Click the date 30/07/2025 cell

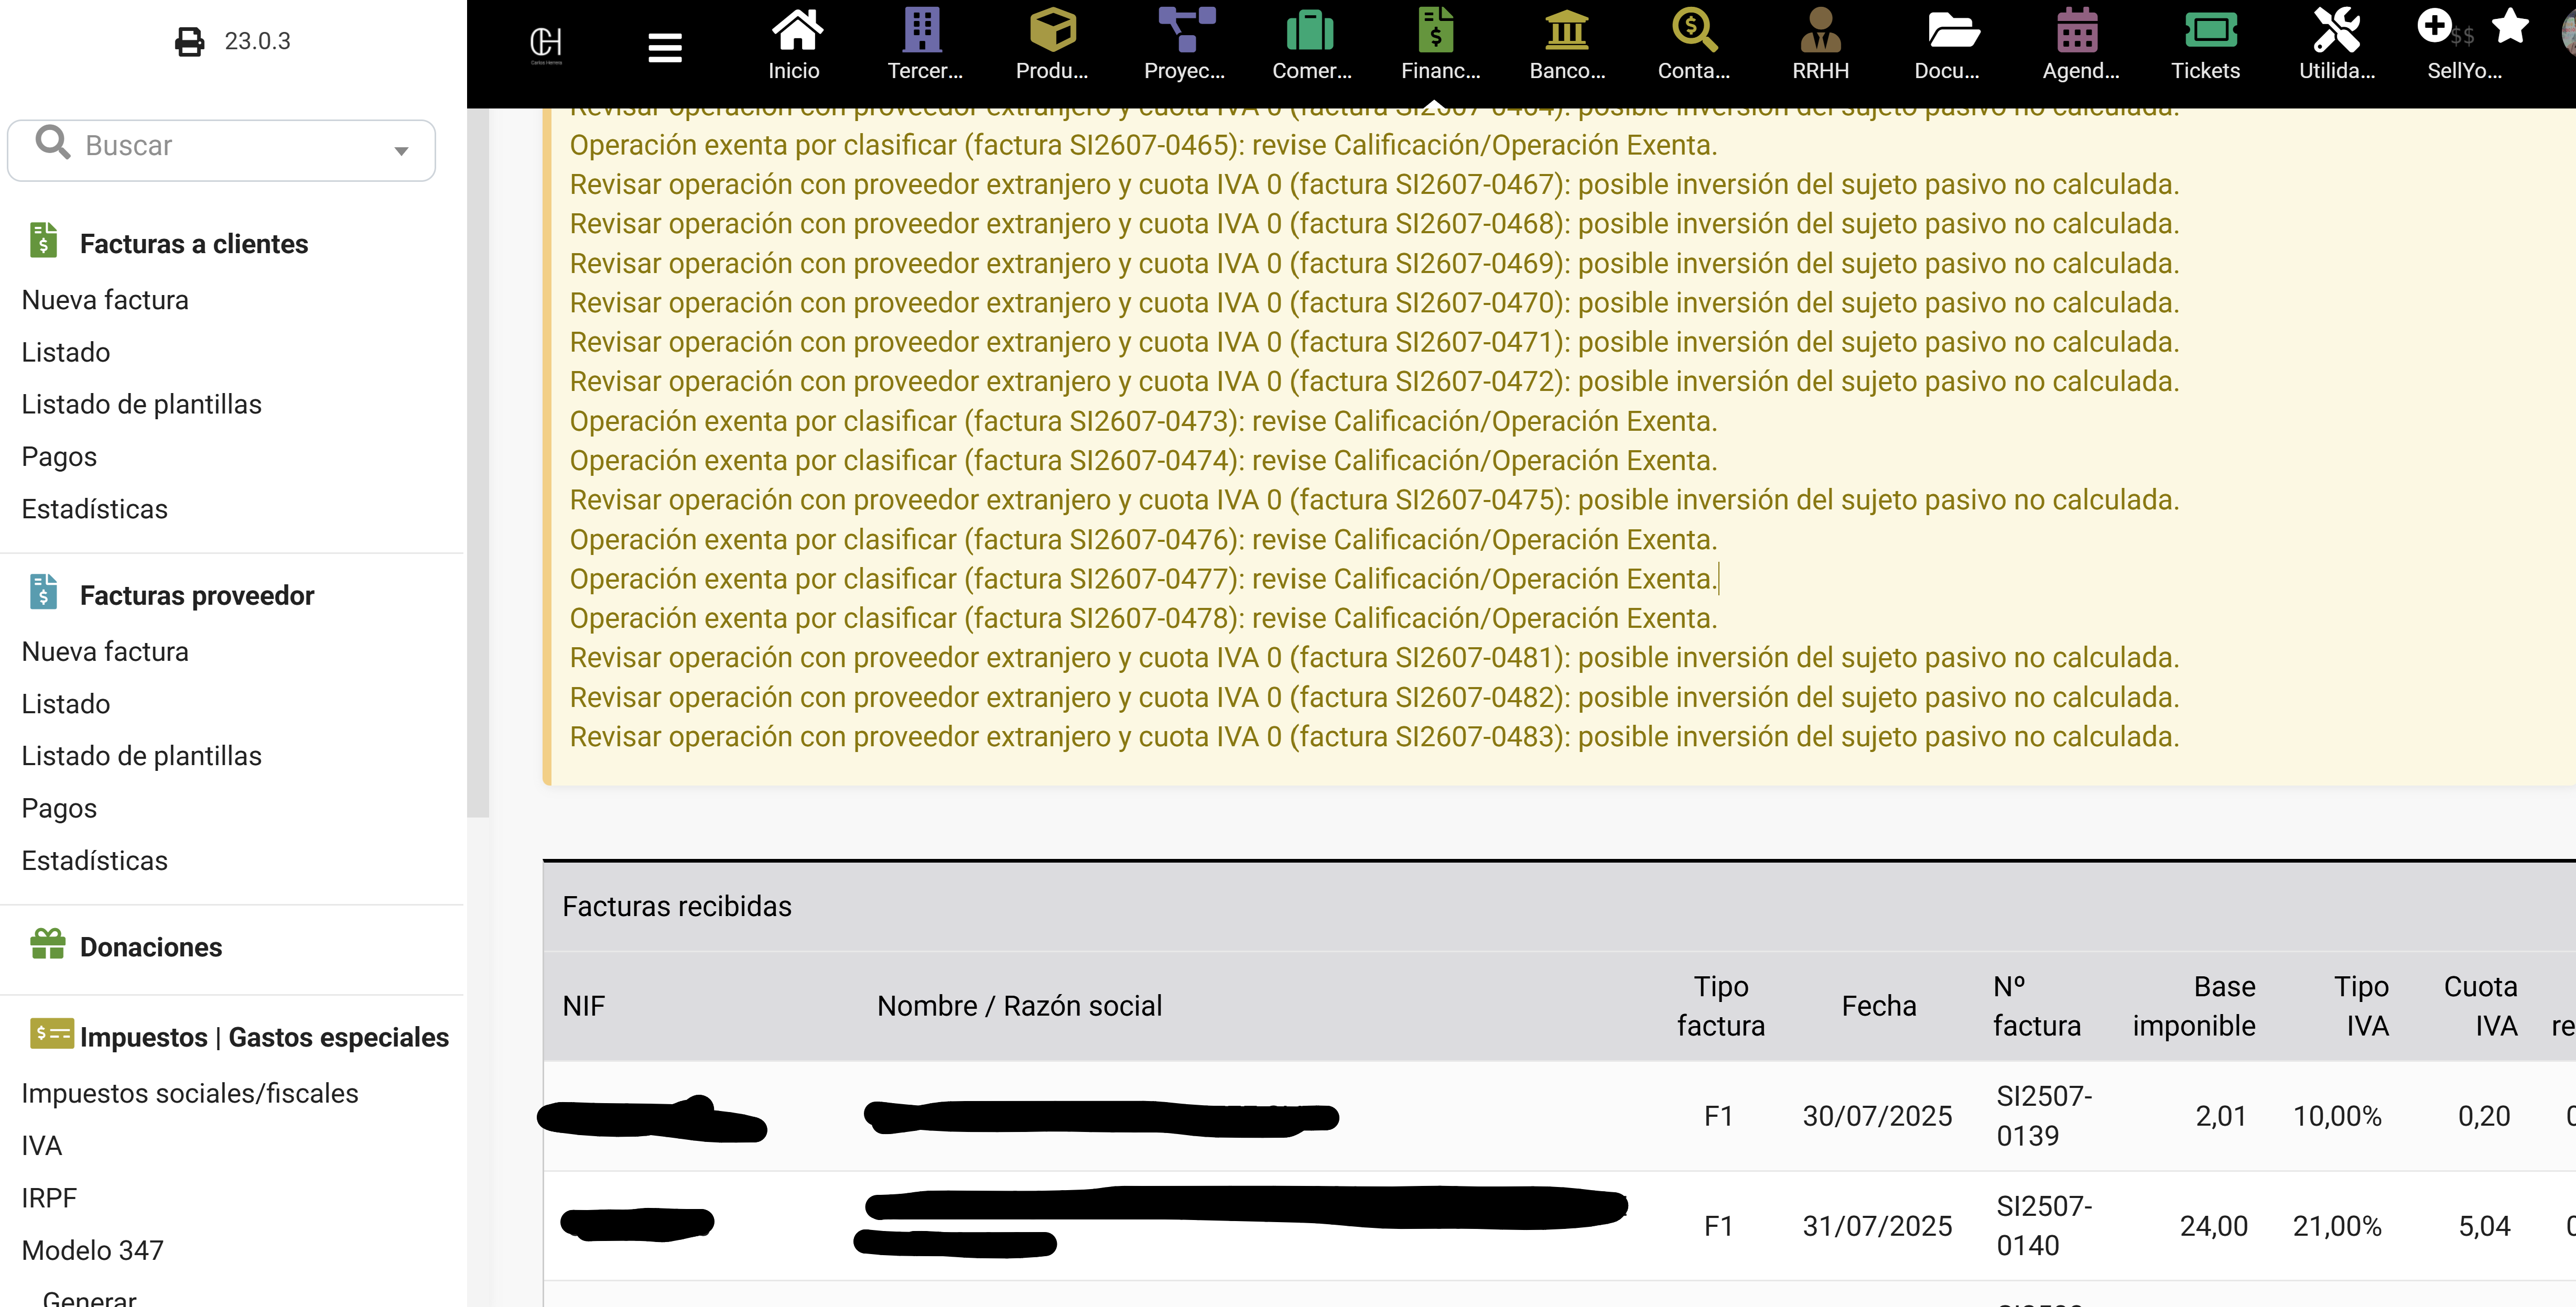point(1877,1116)
